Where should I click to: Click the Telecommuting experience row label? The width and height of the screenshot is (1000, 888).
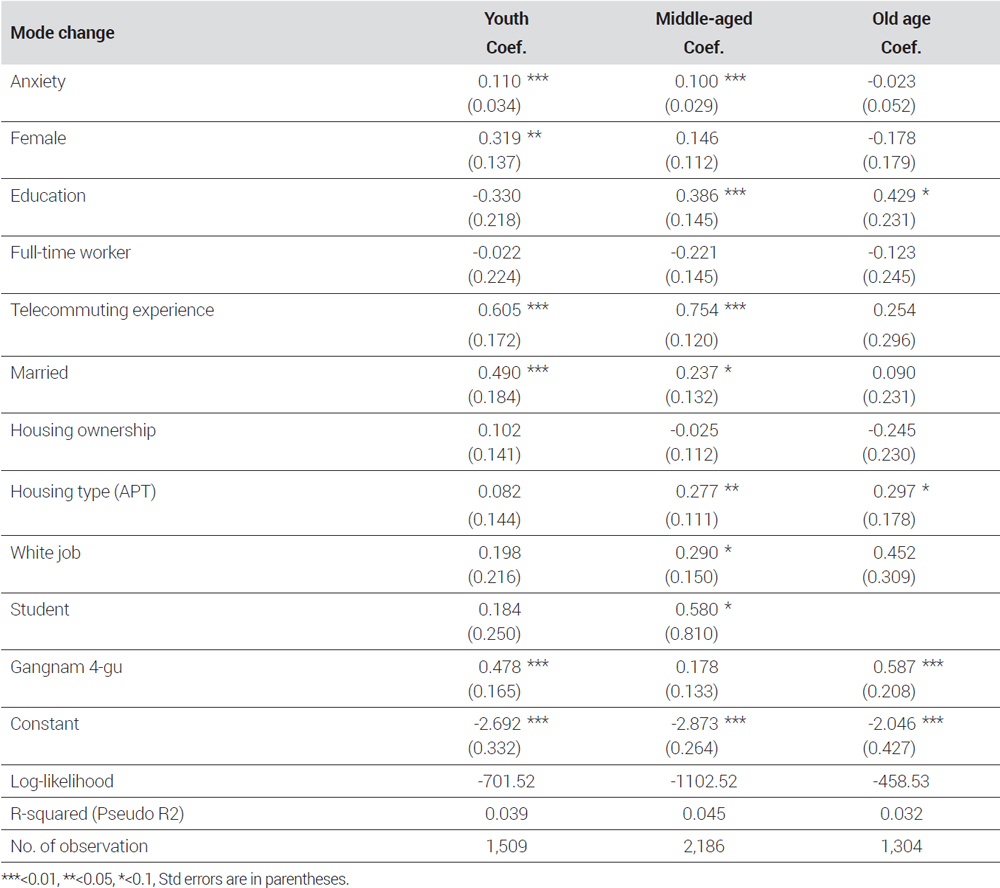tap(112, 310)
